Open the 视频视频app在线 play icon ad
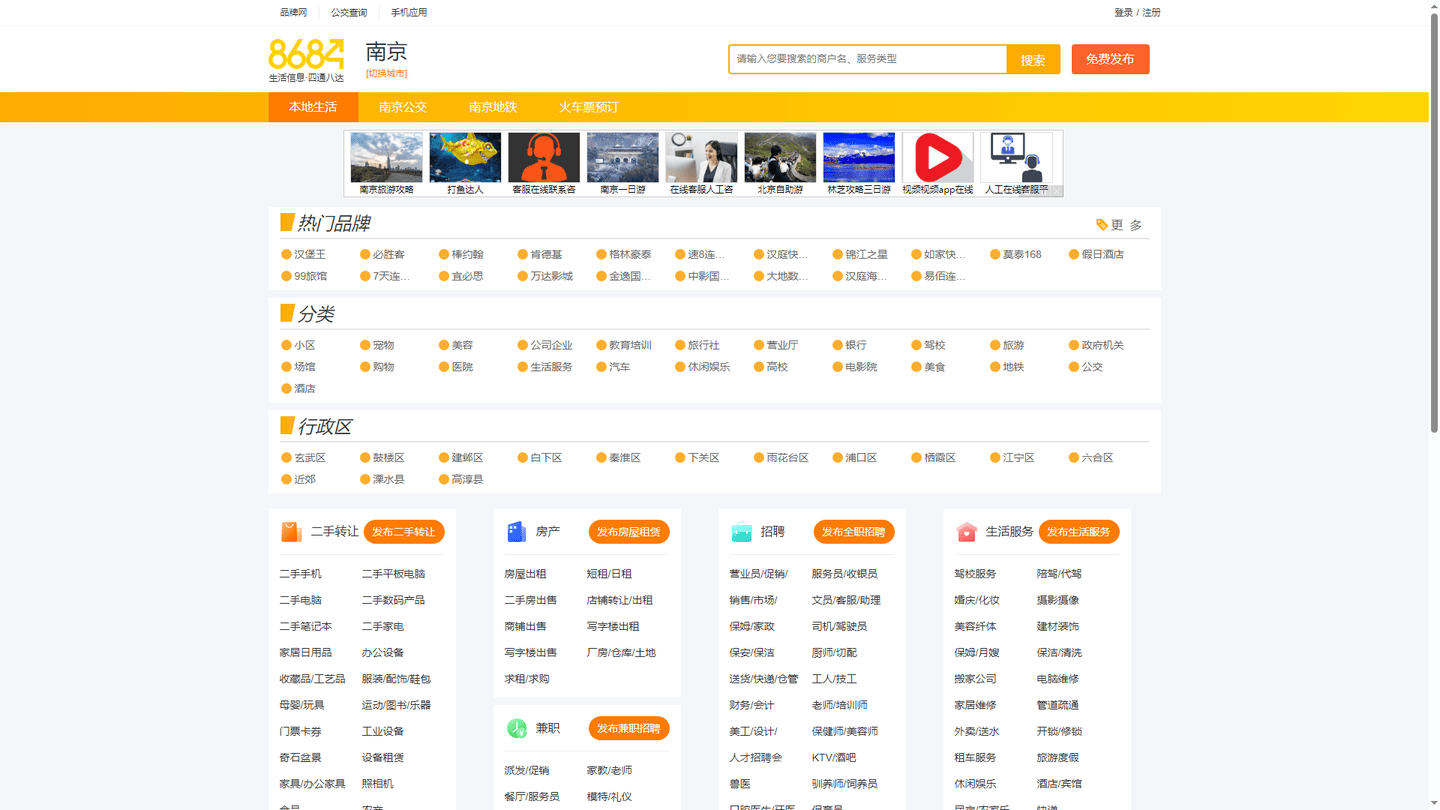The image size is (1440, 810). pyautogui.click(x=937, y=164)
